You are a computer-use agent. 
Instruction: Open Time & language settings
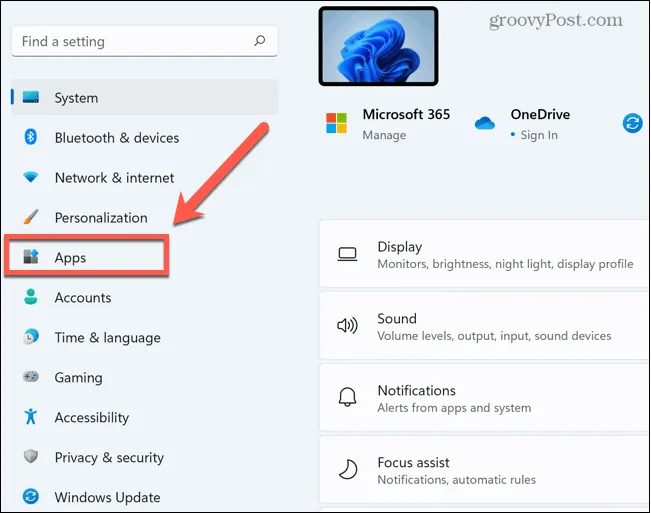[x=108, y=337]
